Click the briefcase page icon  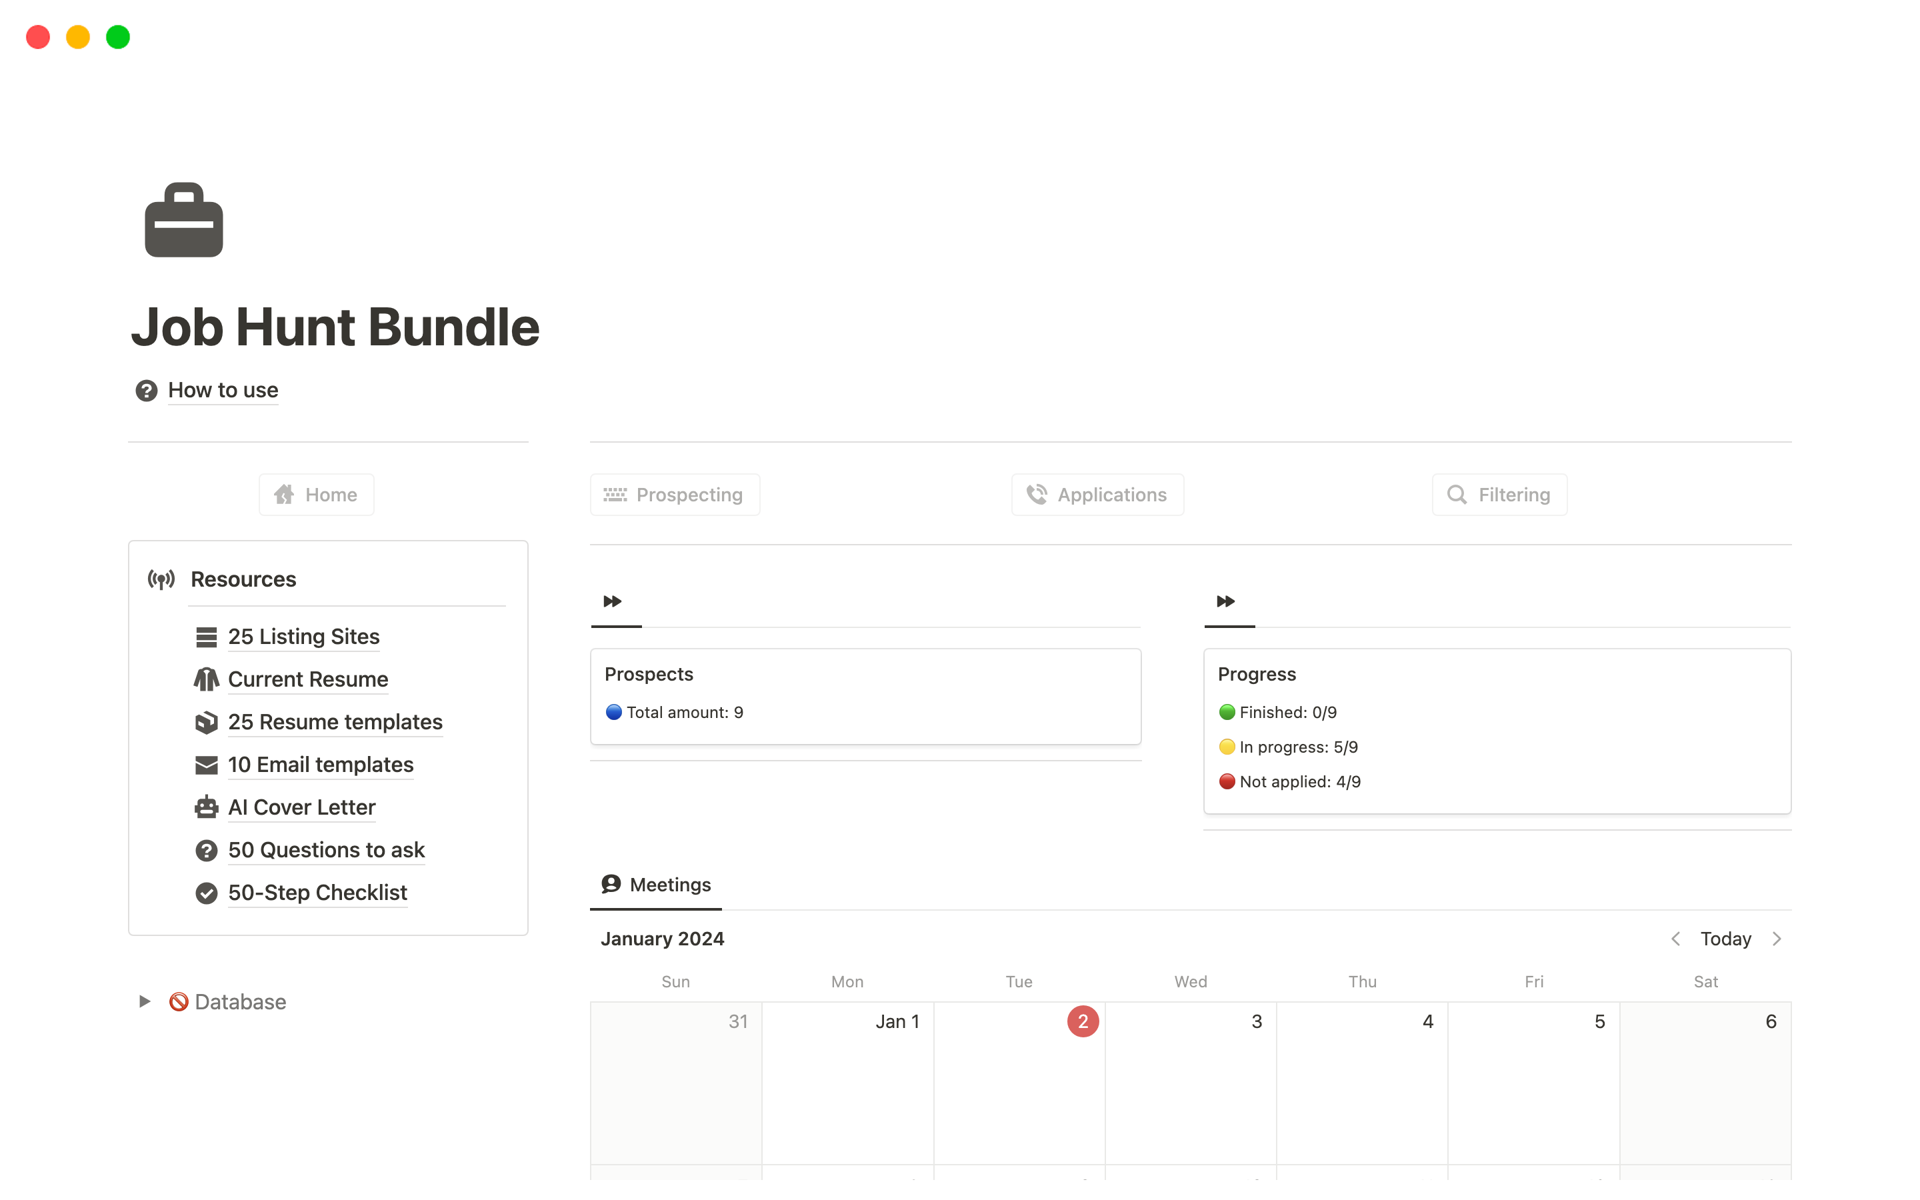click(x=184, y=220)
